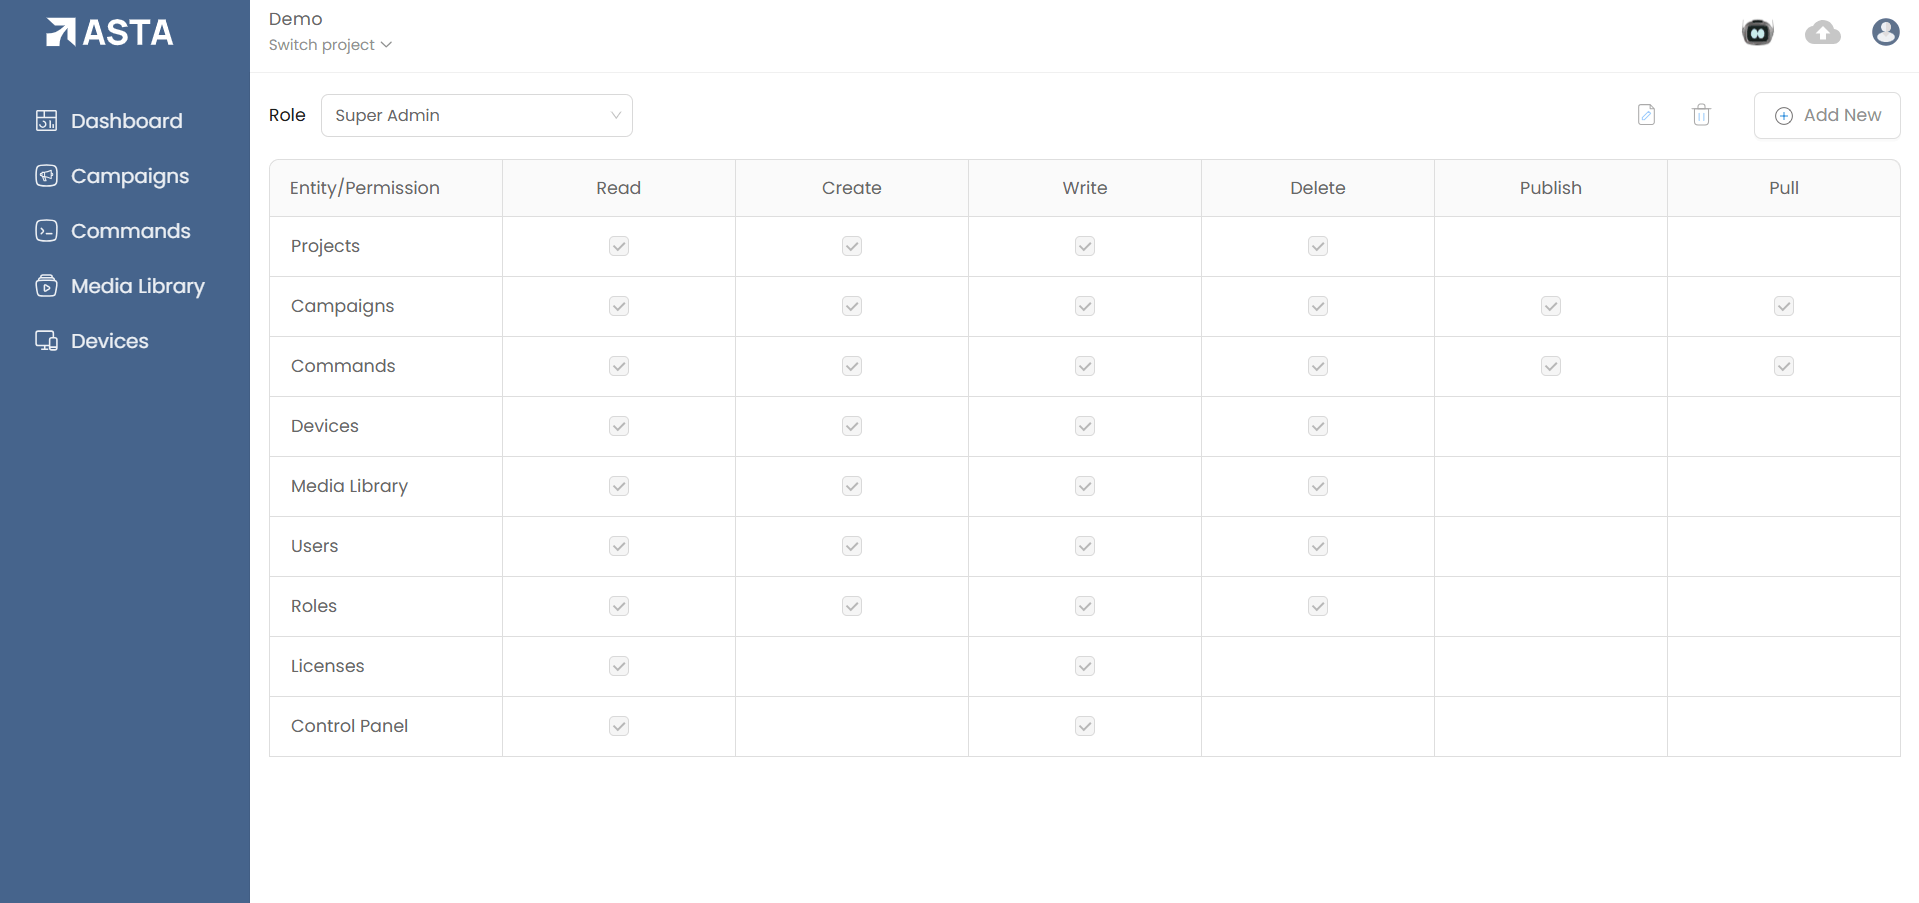Open Commands in the sidebar
The width and height of the screenshot is (1919, 903).
(131, 231)
